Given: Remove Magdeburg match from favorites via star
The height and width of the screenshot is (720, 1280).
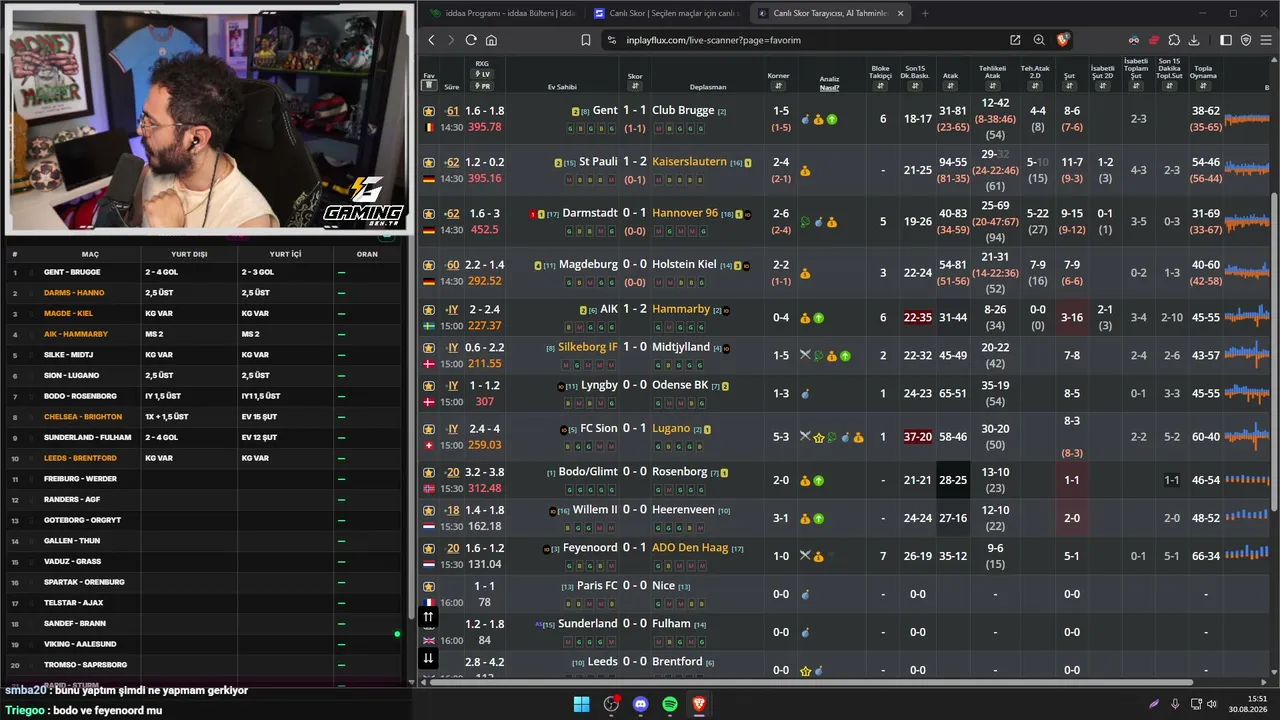Looking at the screenshot, I should (x=429, y=265).
